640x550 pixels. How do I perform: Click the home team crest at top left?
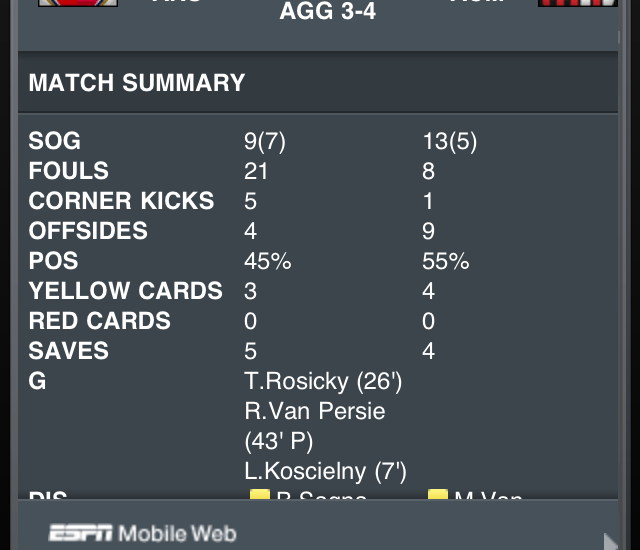tap(77, 3)
